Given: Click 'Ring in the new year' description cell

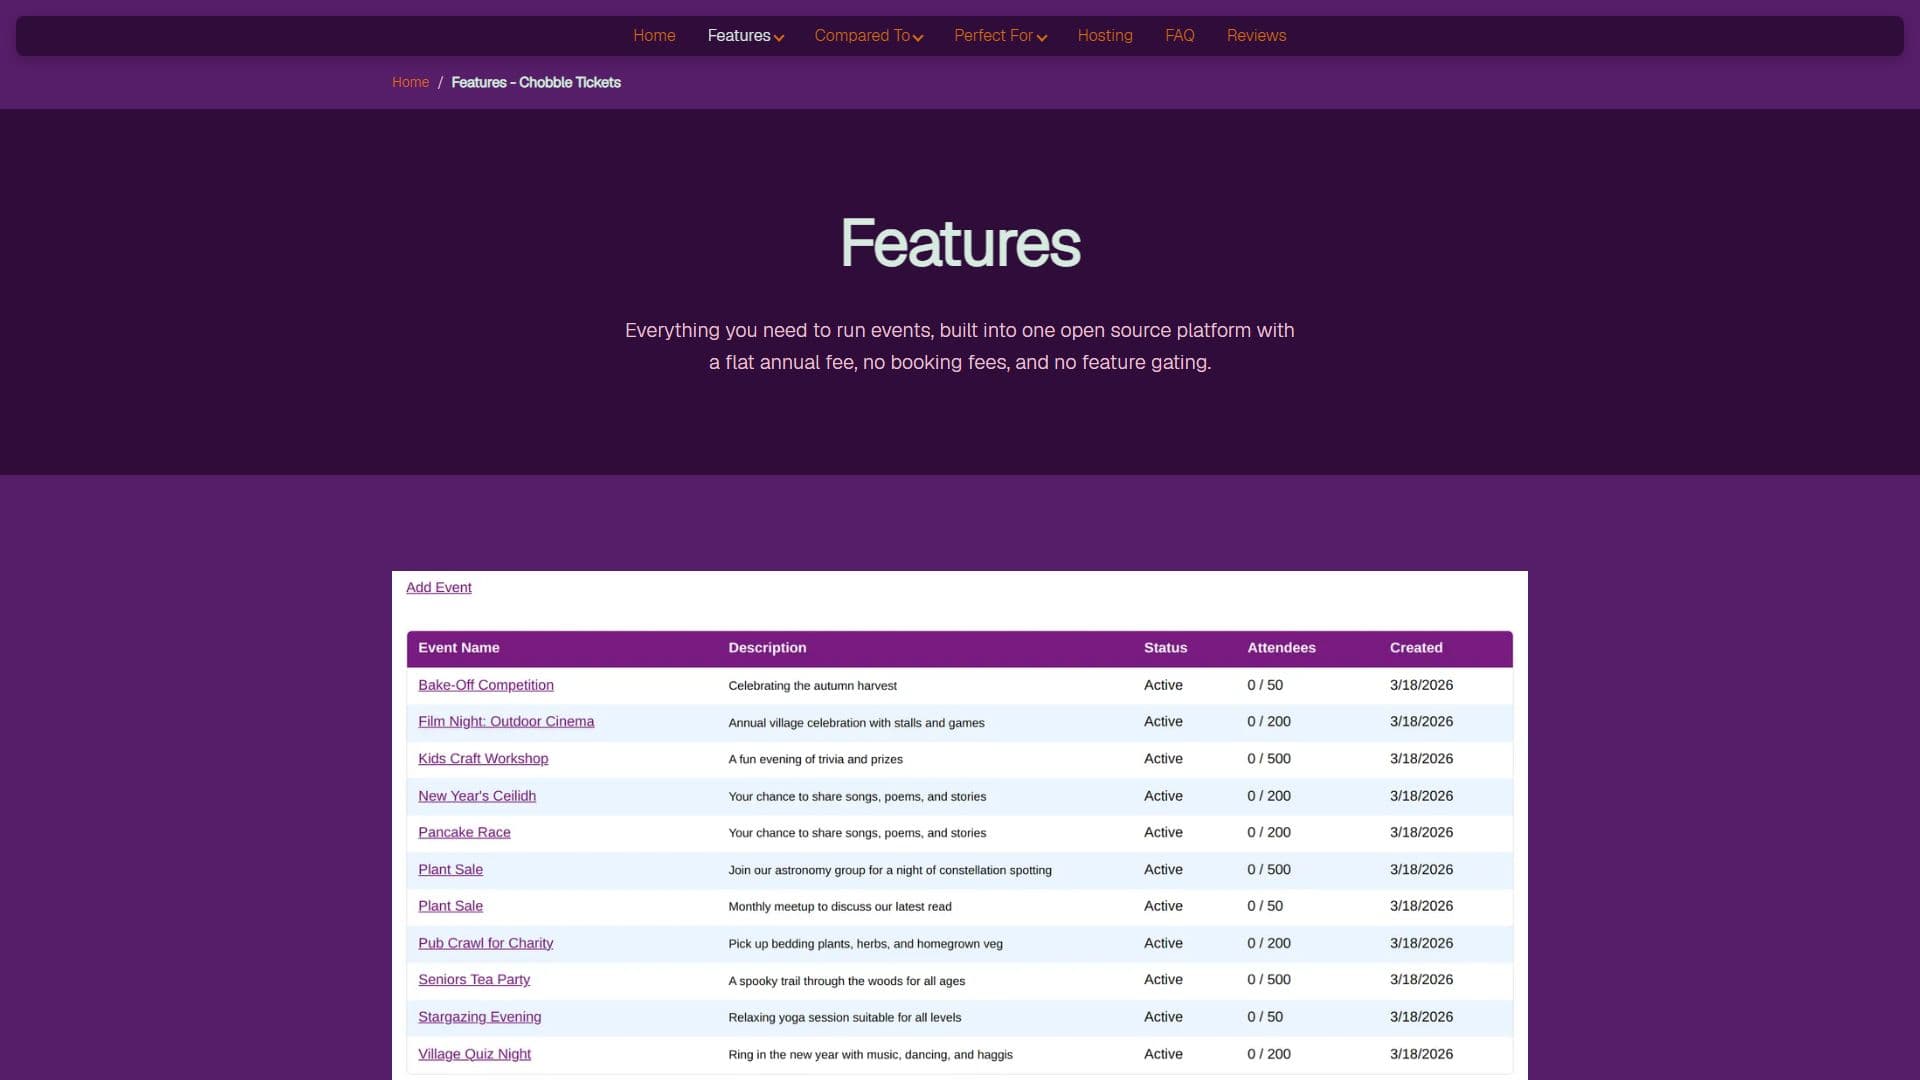Looking at the screenshot, I should pos(870,1055).
